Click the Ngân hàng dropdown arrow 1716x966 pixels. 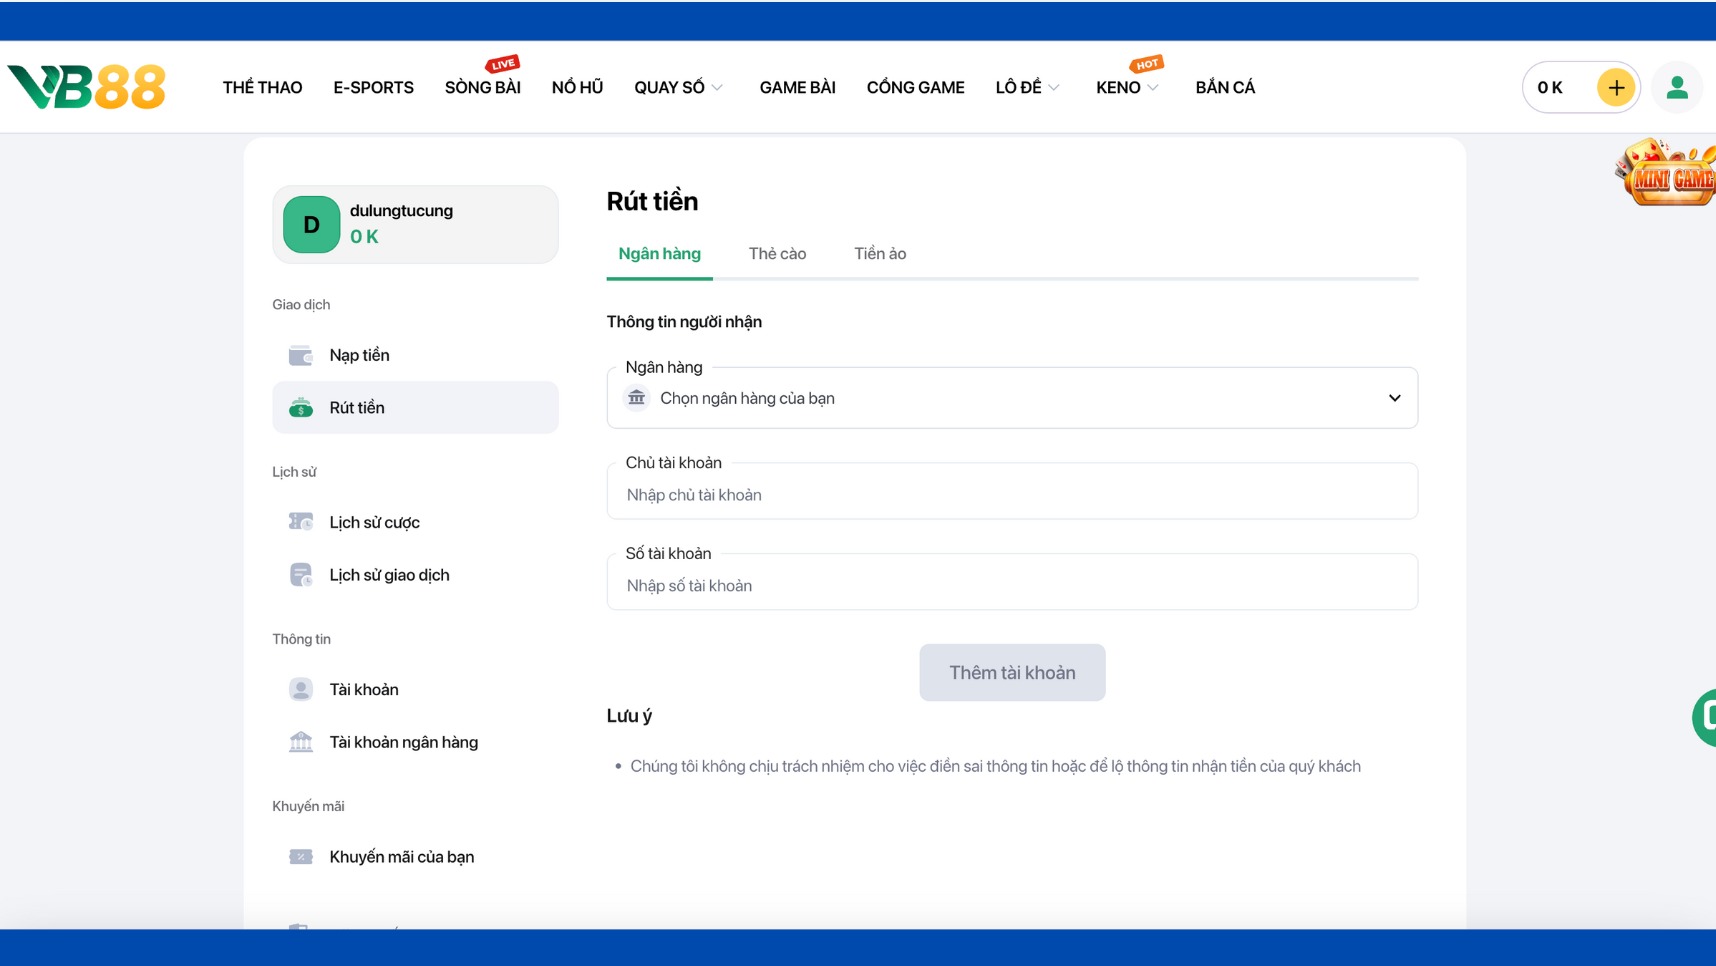(x=1394, y=398)
